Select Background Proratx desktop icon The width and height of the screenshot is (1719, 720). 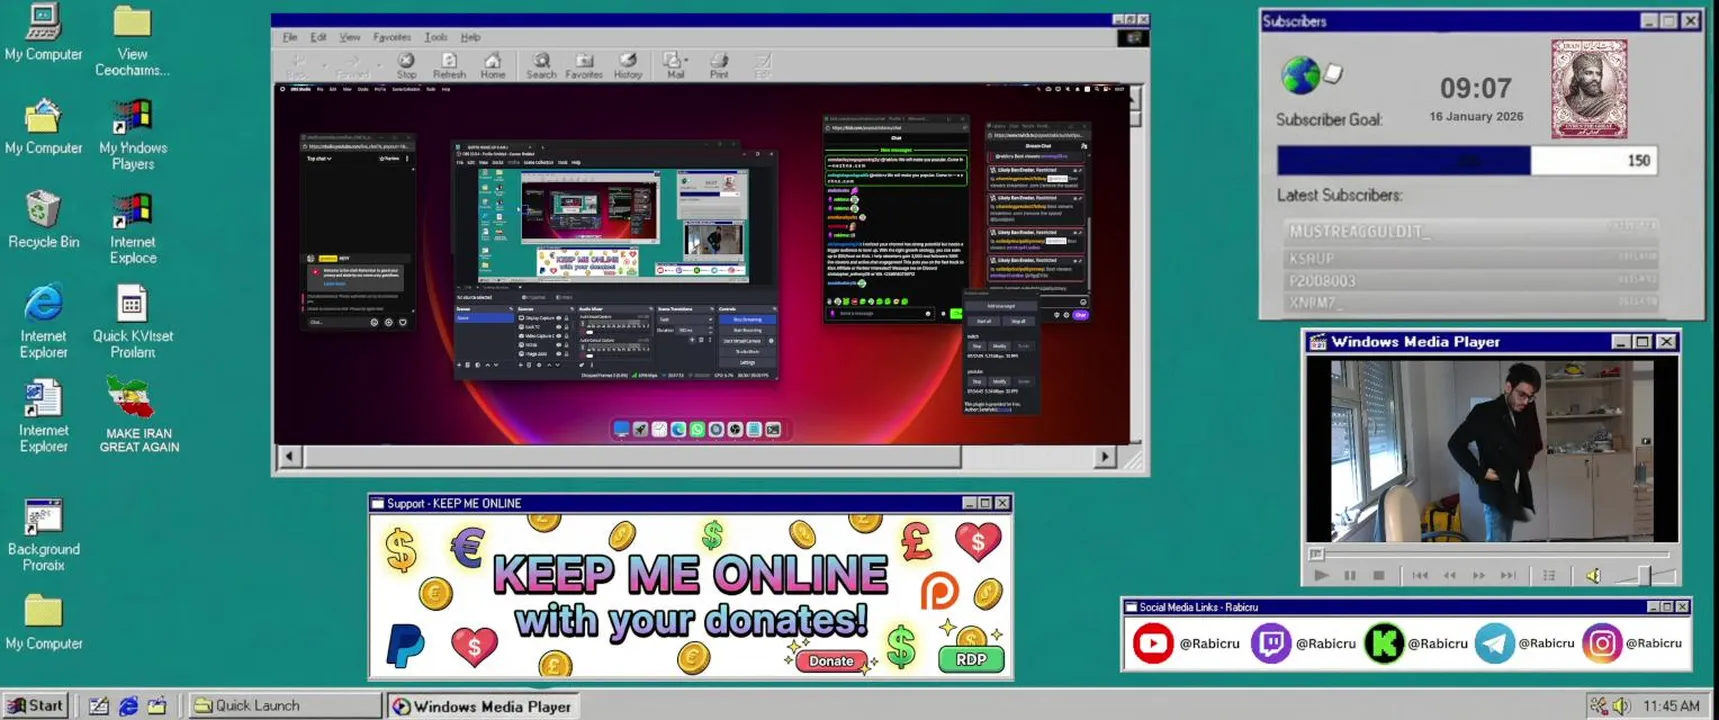(43, 535)
